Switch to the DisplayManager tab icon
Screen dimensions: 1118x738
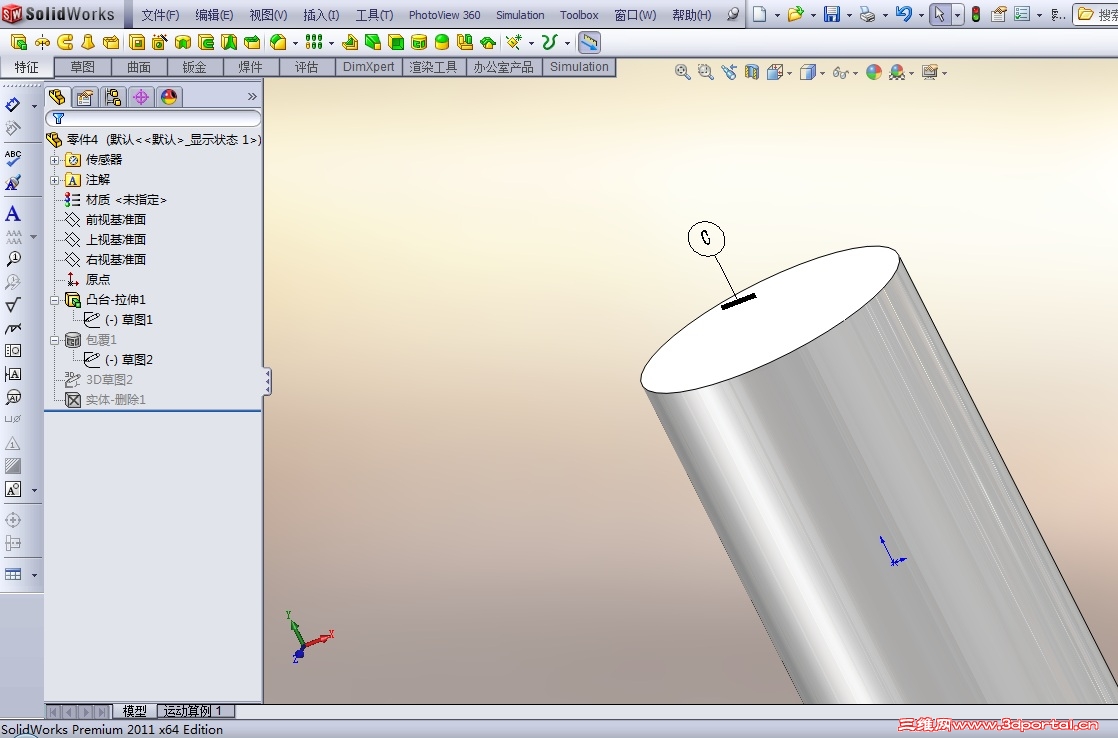[x=169, y=96]
